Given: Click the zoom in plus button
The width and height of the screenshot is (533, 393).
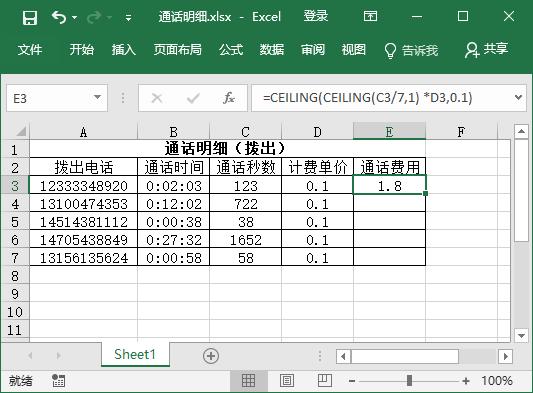Looking at the screenshot, I should 466,381.
